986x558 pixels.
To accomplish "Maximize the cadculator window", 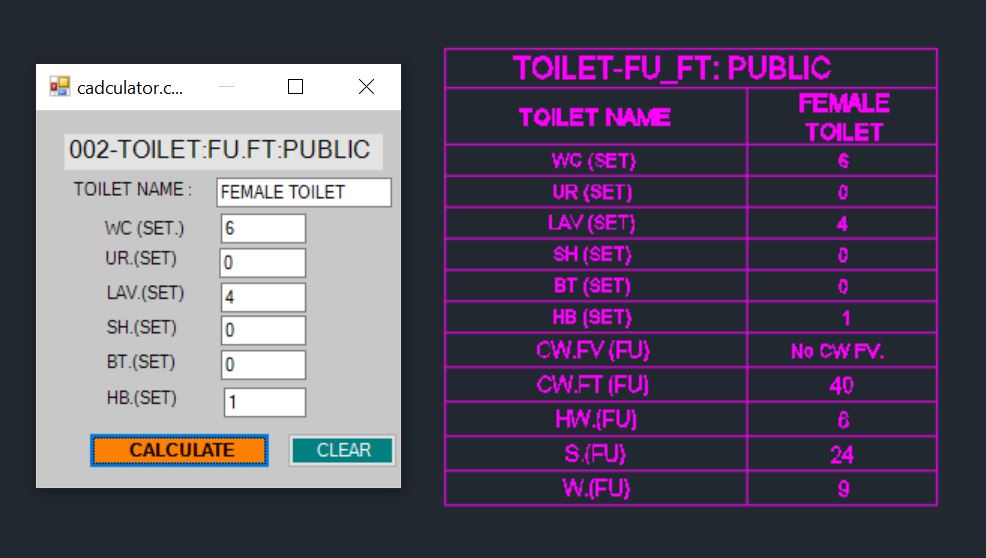I will click(x=295, y=87).
